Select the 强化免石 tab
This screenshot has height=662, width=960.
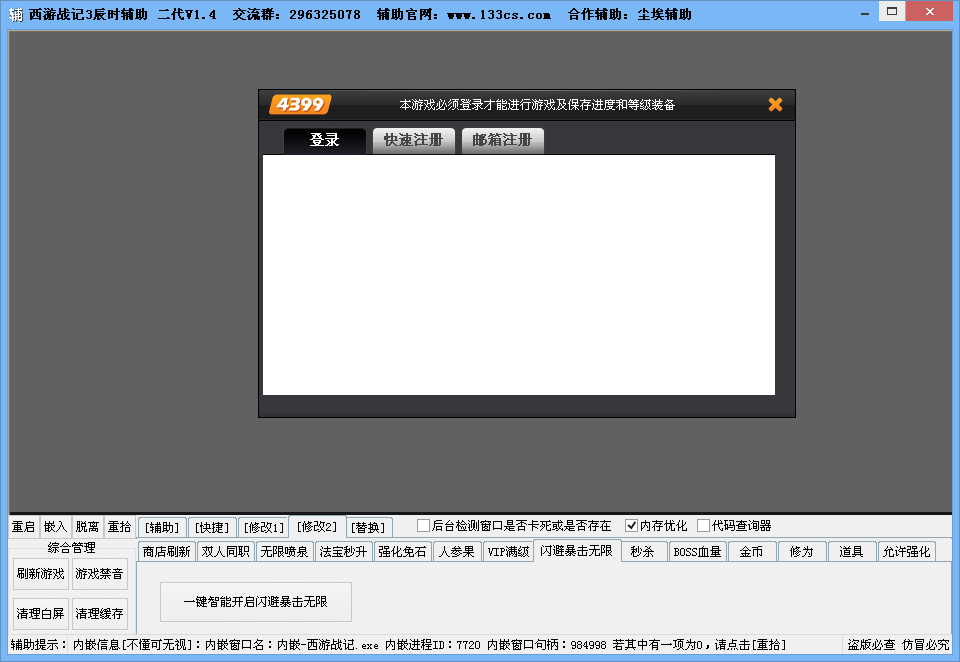pyautogui.click(x=402, y=552)
